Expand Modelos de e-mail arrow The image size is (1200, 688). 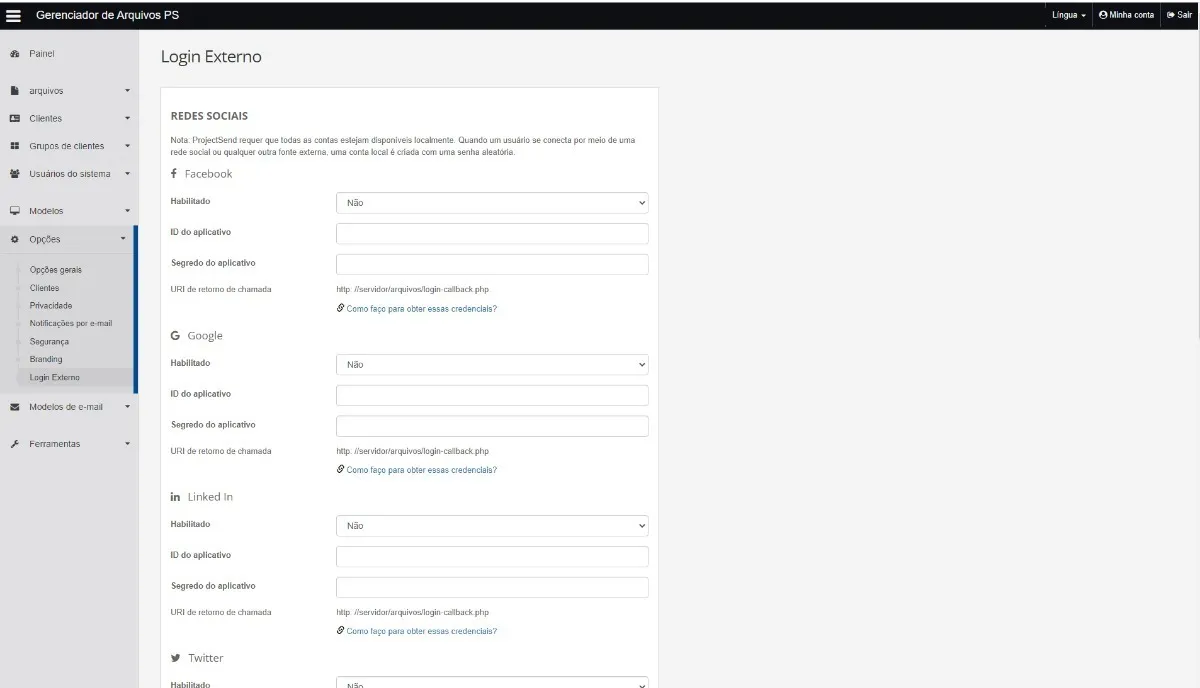pos(127,407)
